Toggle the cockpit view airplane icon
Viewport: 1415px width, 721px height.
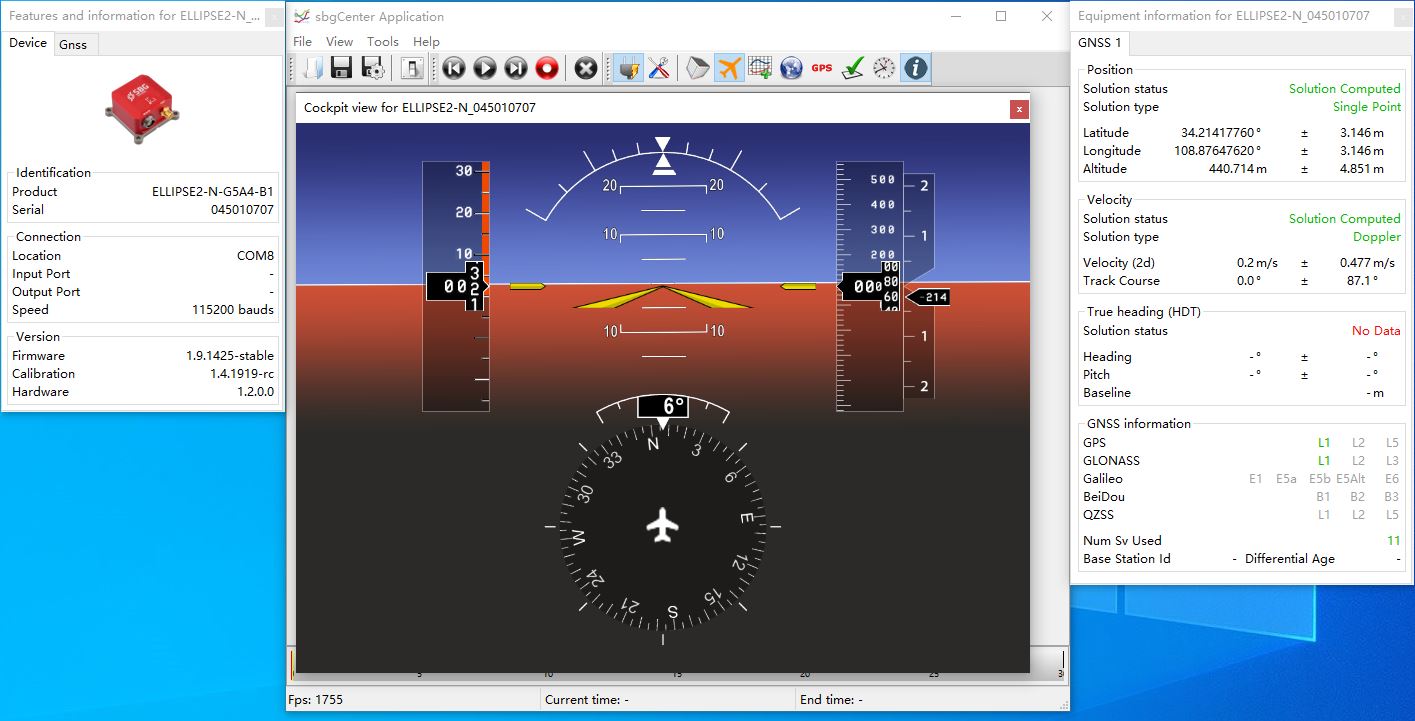click(729, 68)
